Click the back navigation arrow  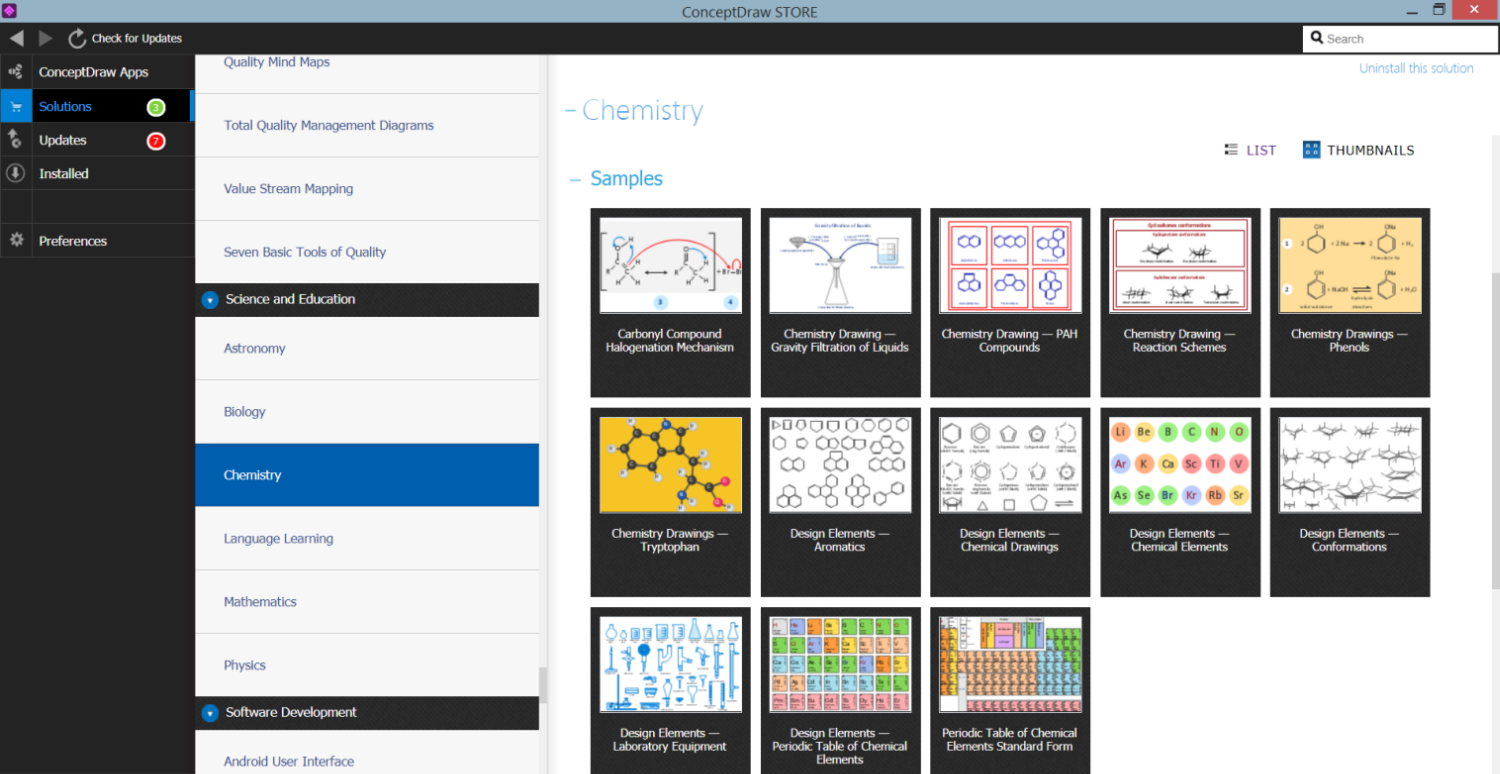point(16,38)
